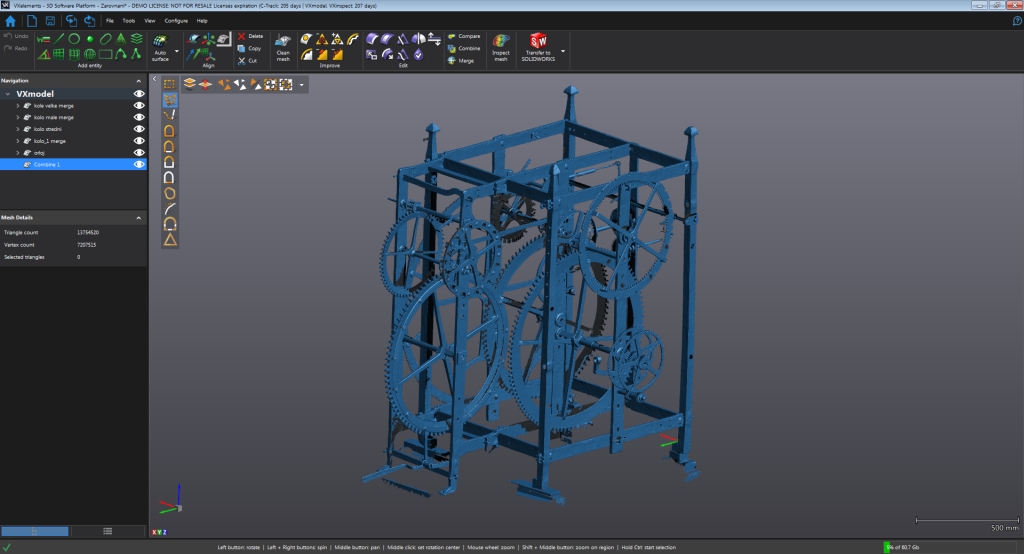Expand the kolo male merge tree node
Image resolution: width=1024 pixels, height=554 pixels.
(18, 117)
